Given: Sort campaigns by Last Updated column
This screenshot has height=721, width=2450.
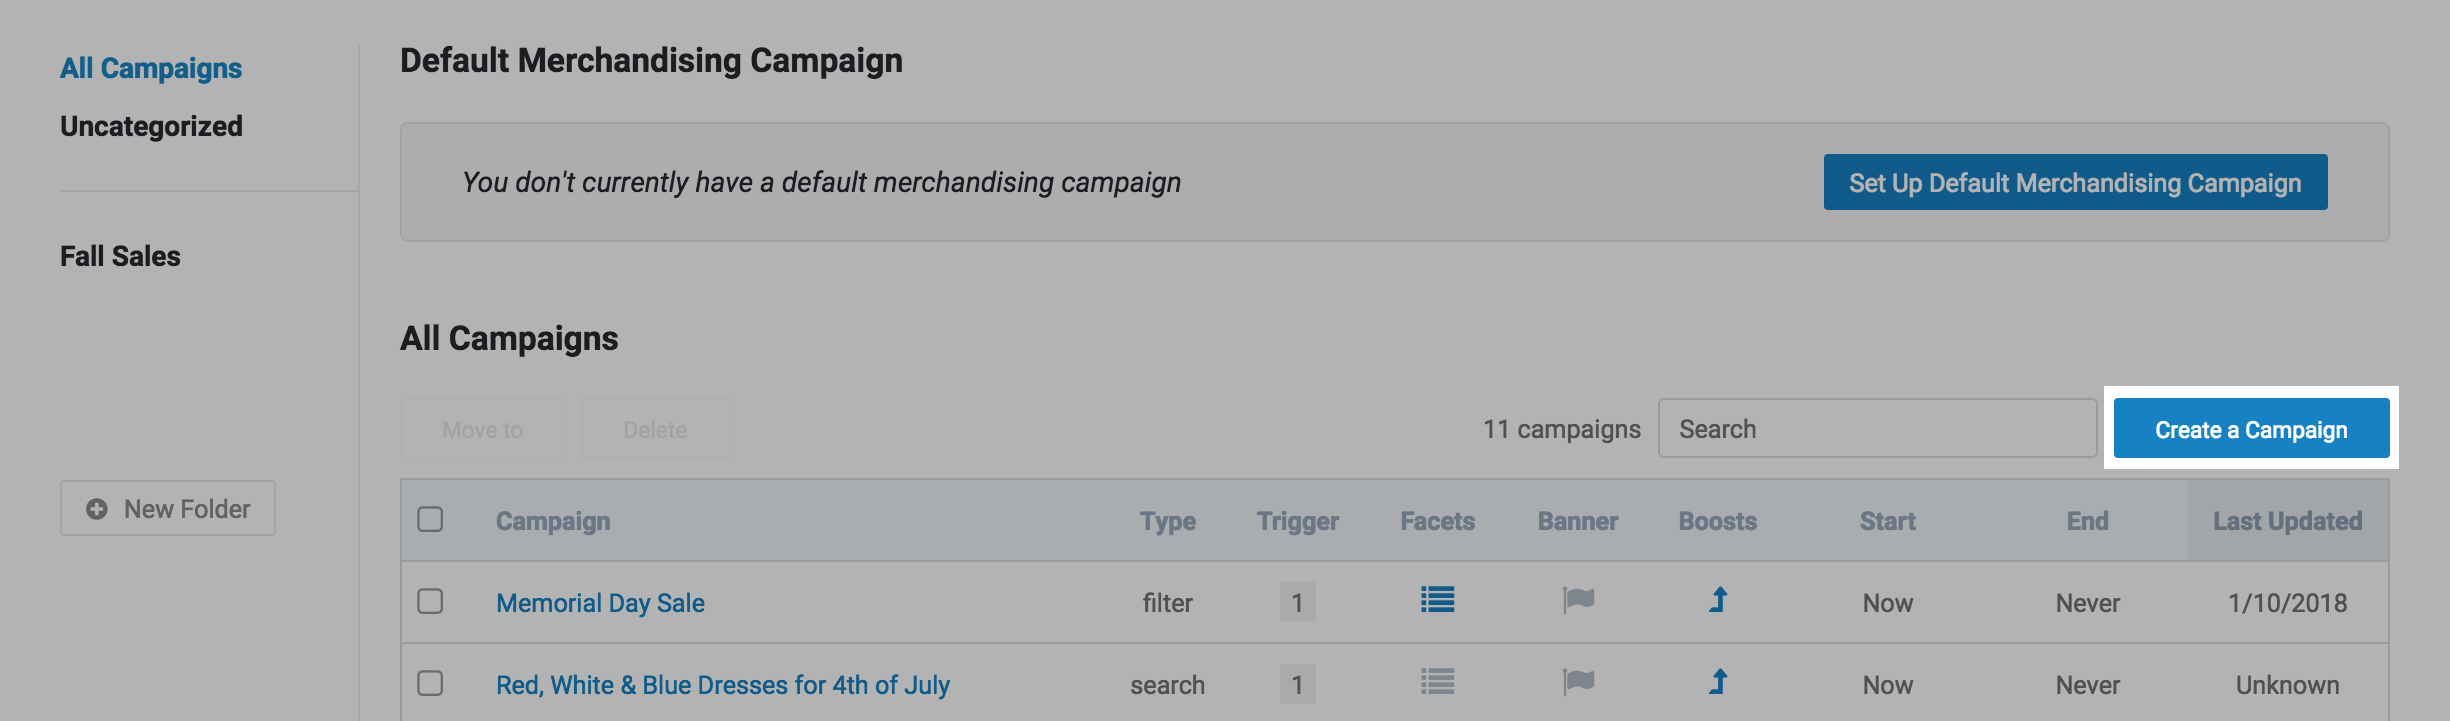Looking at the screenshot, I should 2287,521.
